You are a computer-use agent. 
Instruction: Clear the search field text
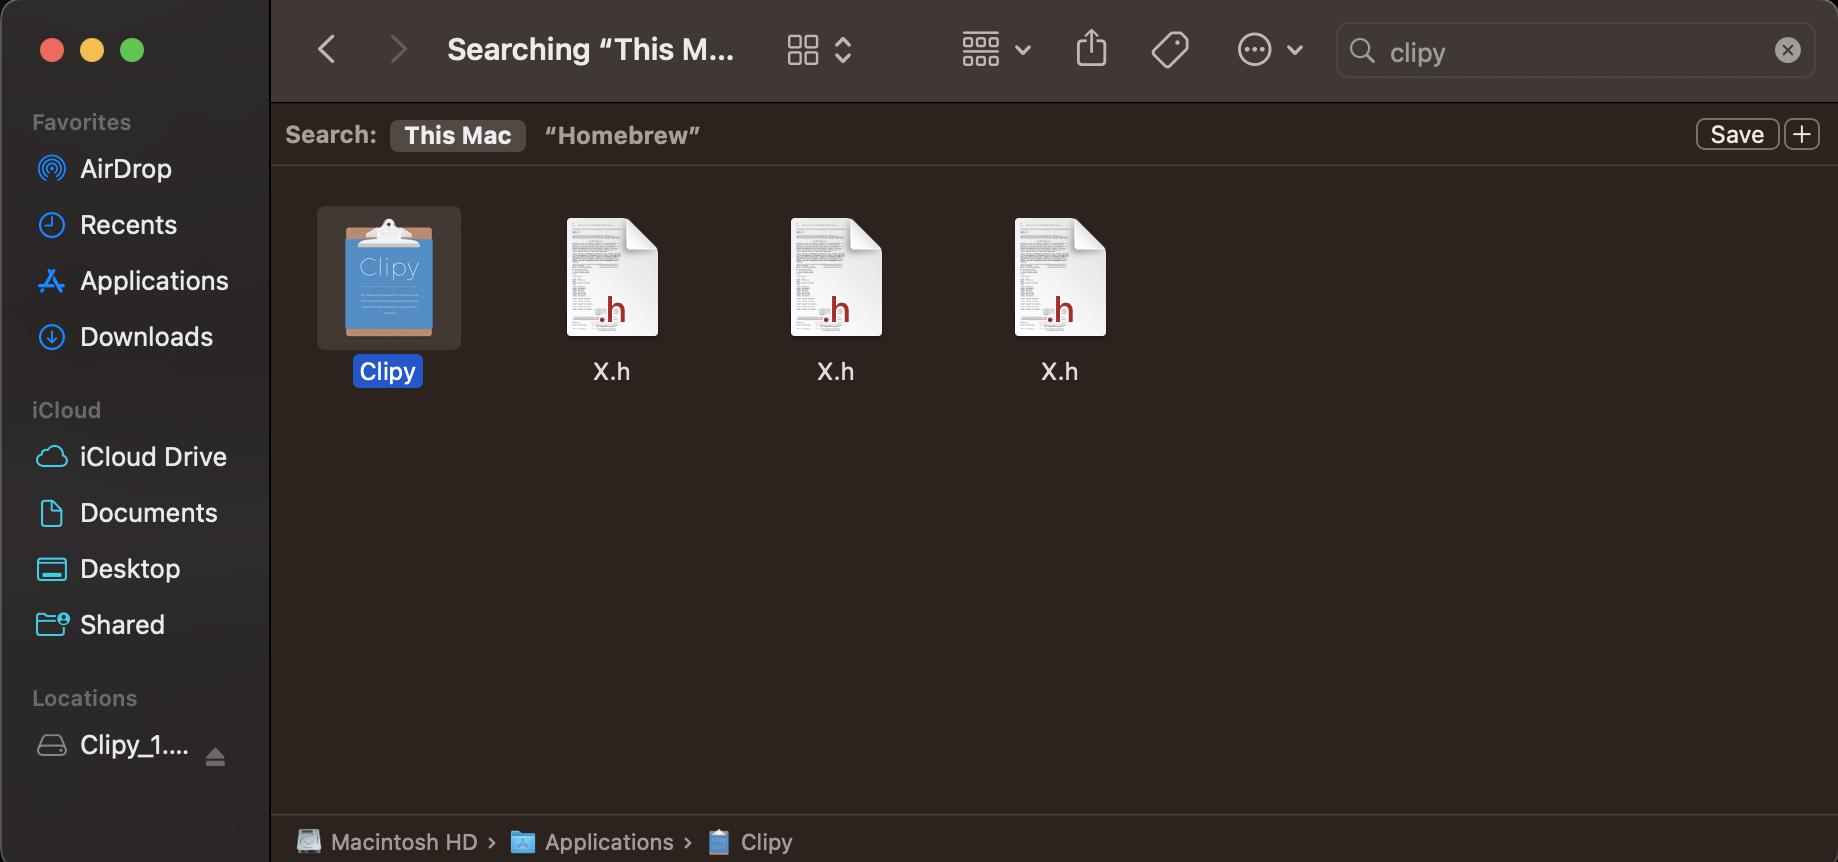pos(1788,50)
